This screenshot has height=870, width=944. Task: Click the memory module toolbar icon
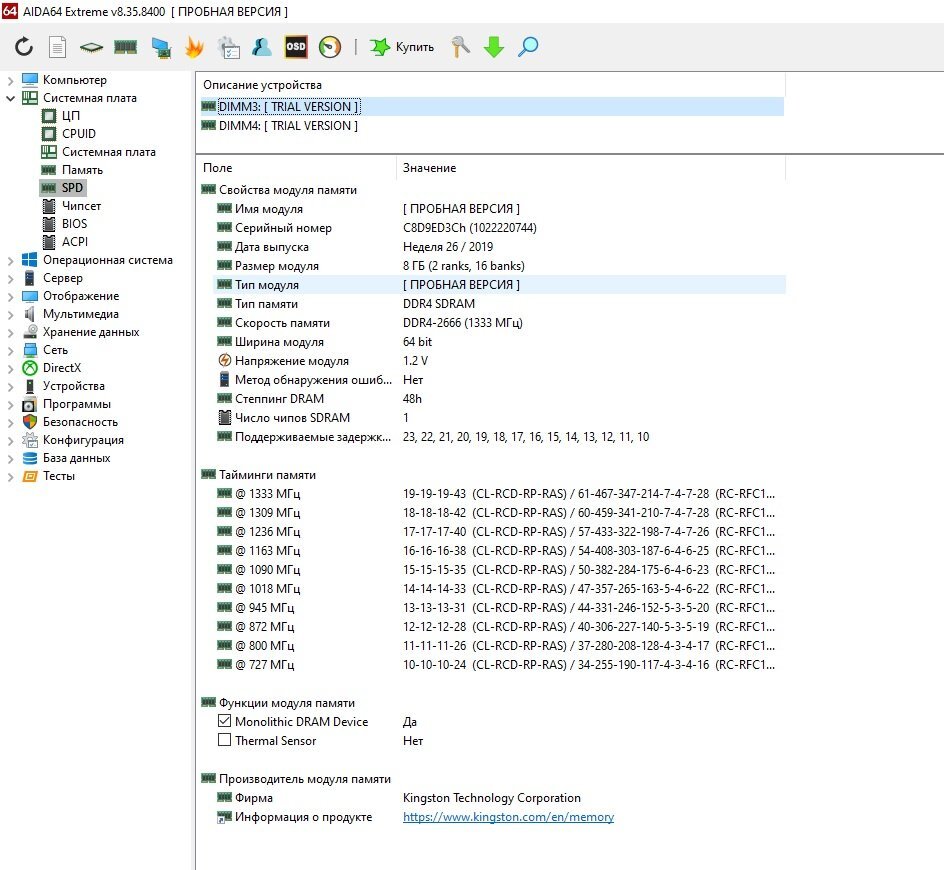125,47
